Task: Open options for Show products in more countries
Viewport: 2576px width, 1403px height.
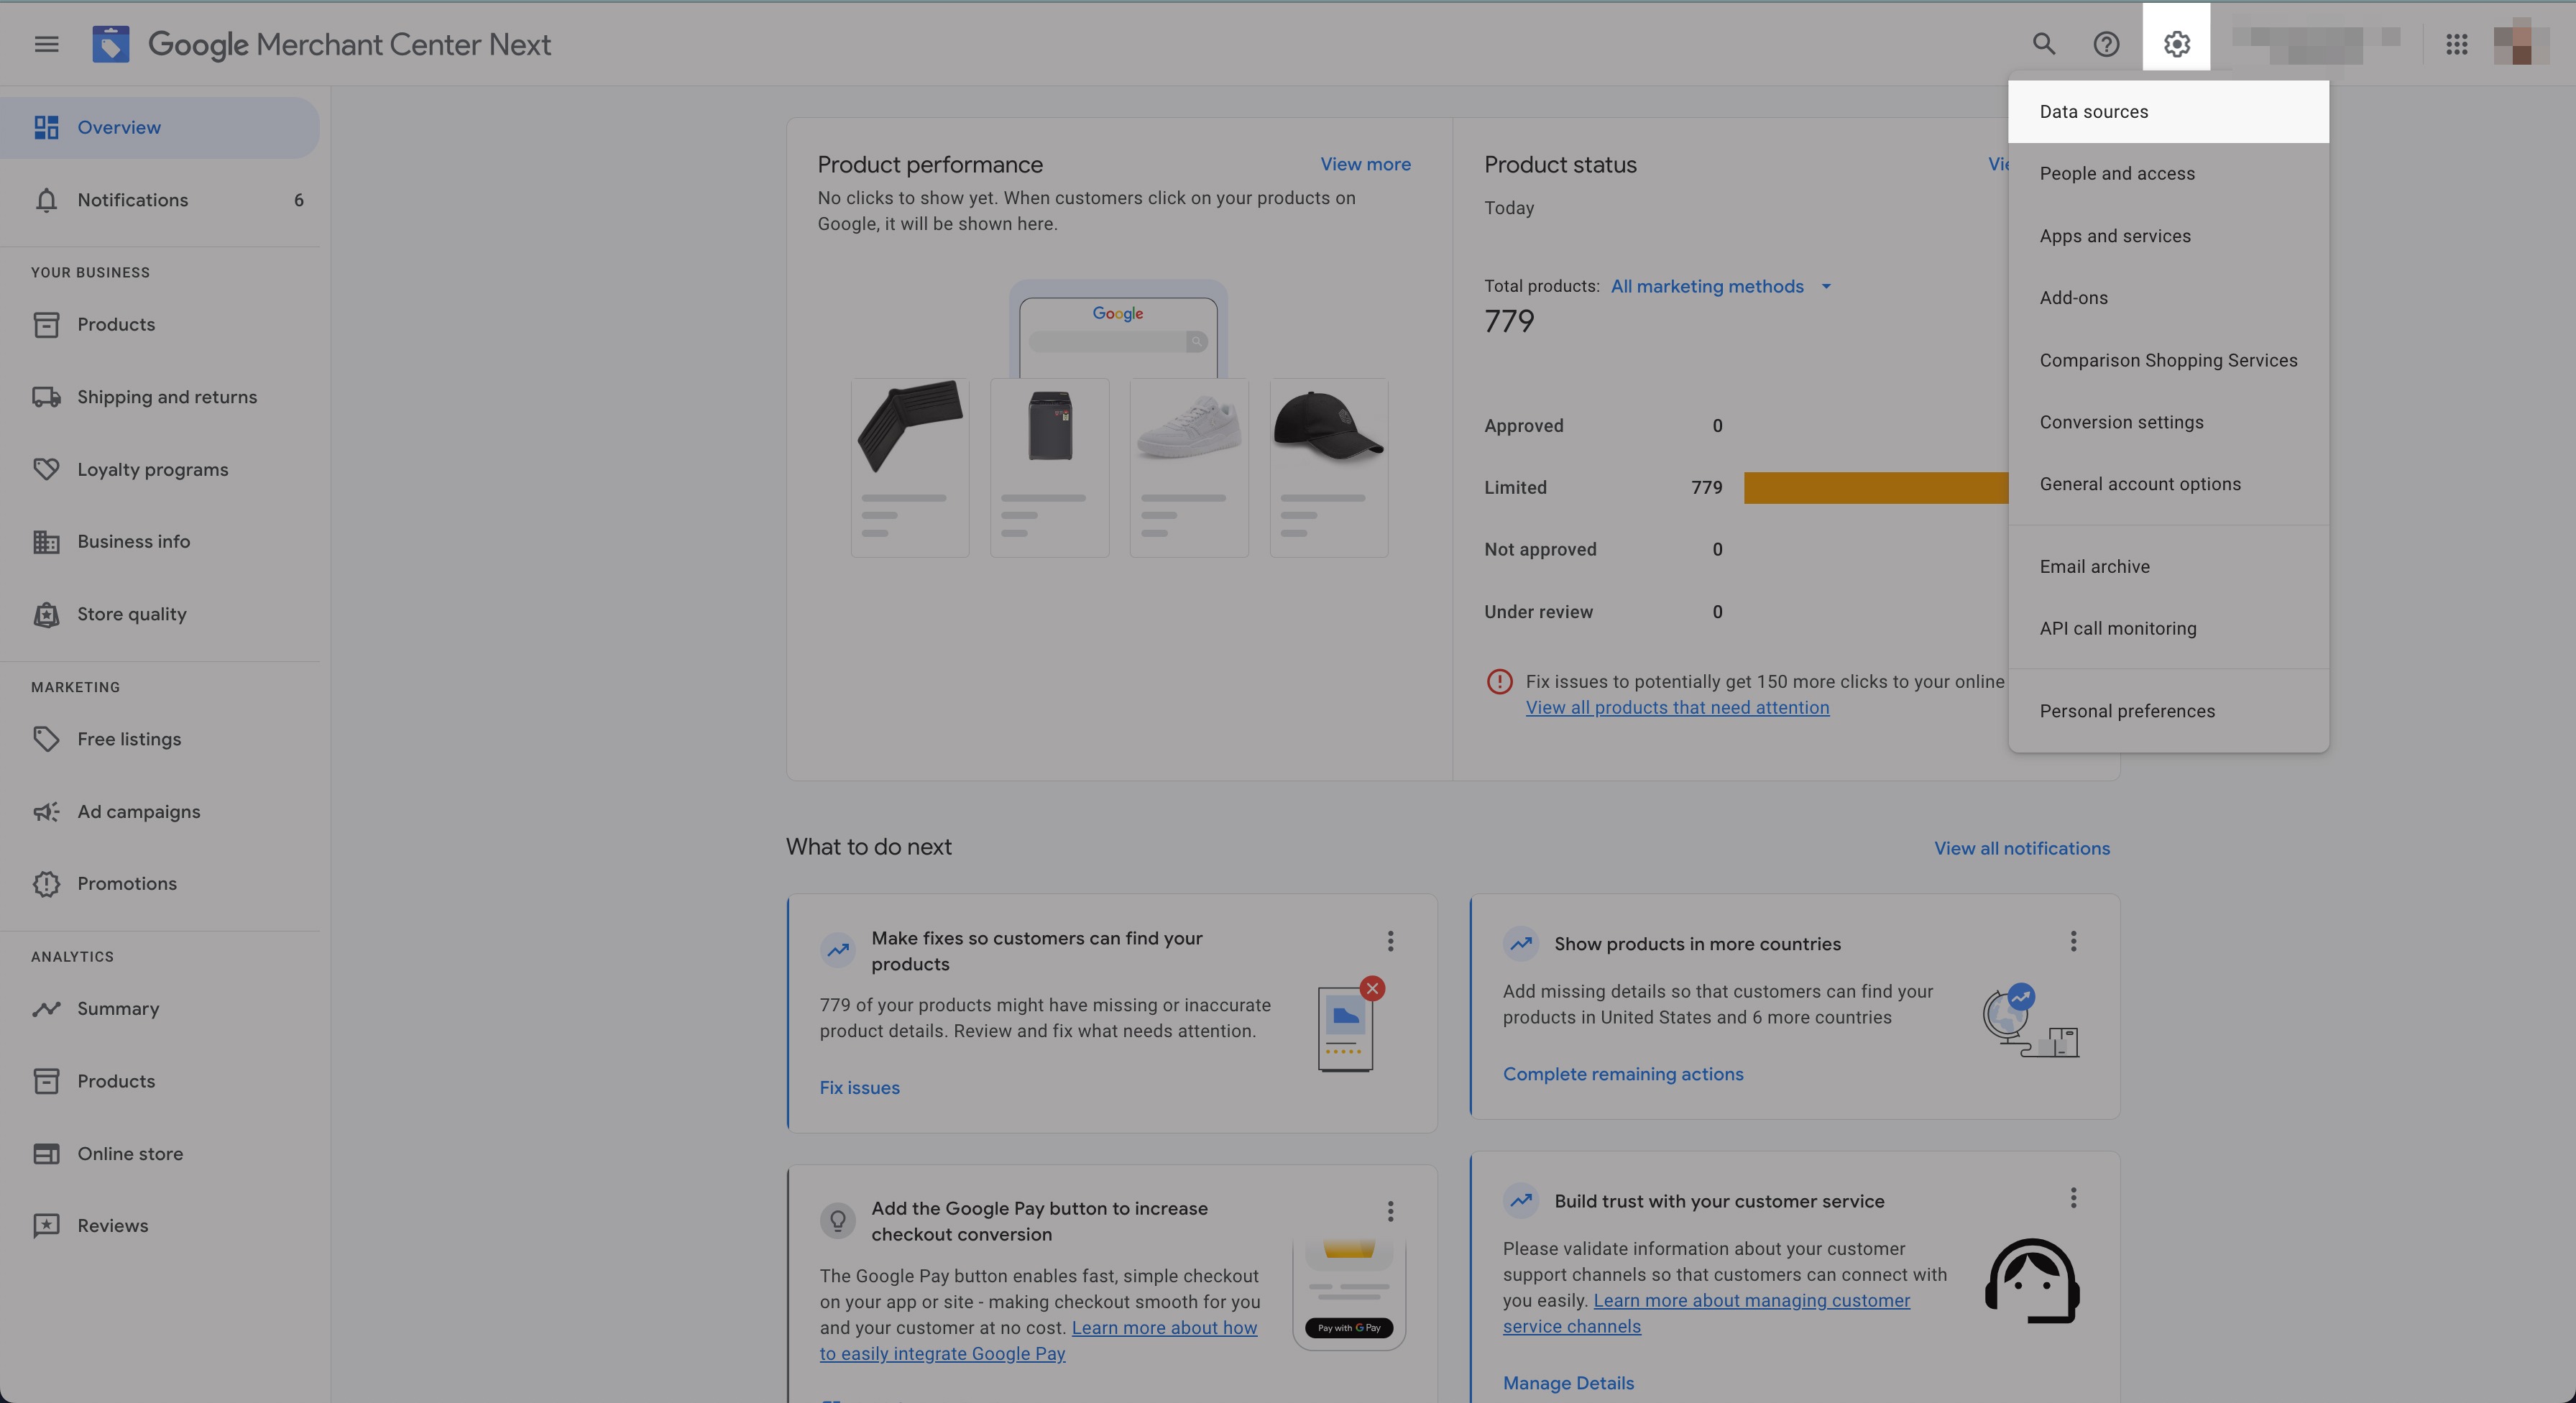Action: tap(2073, 941)
